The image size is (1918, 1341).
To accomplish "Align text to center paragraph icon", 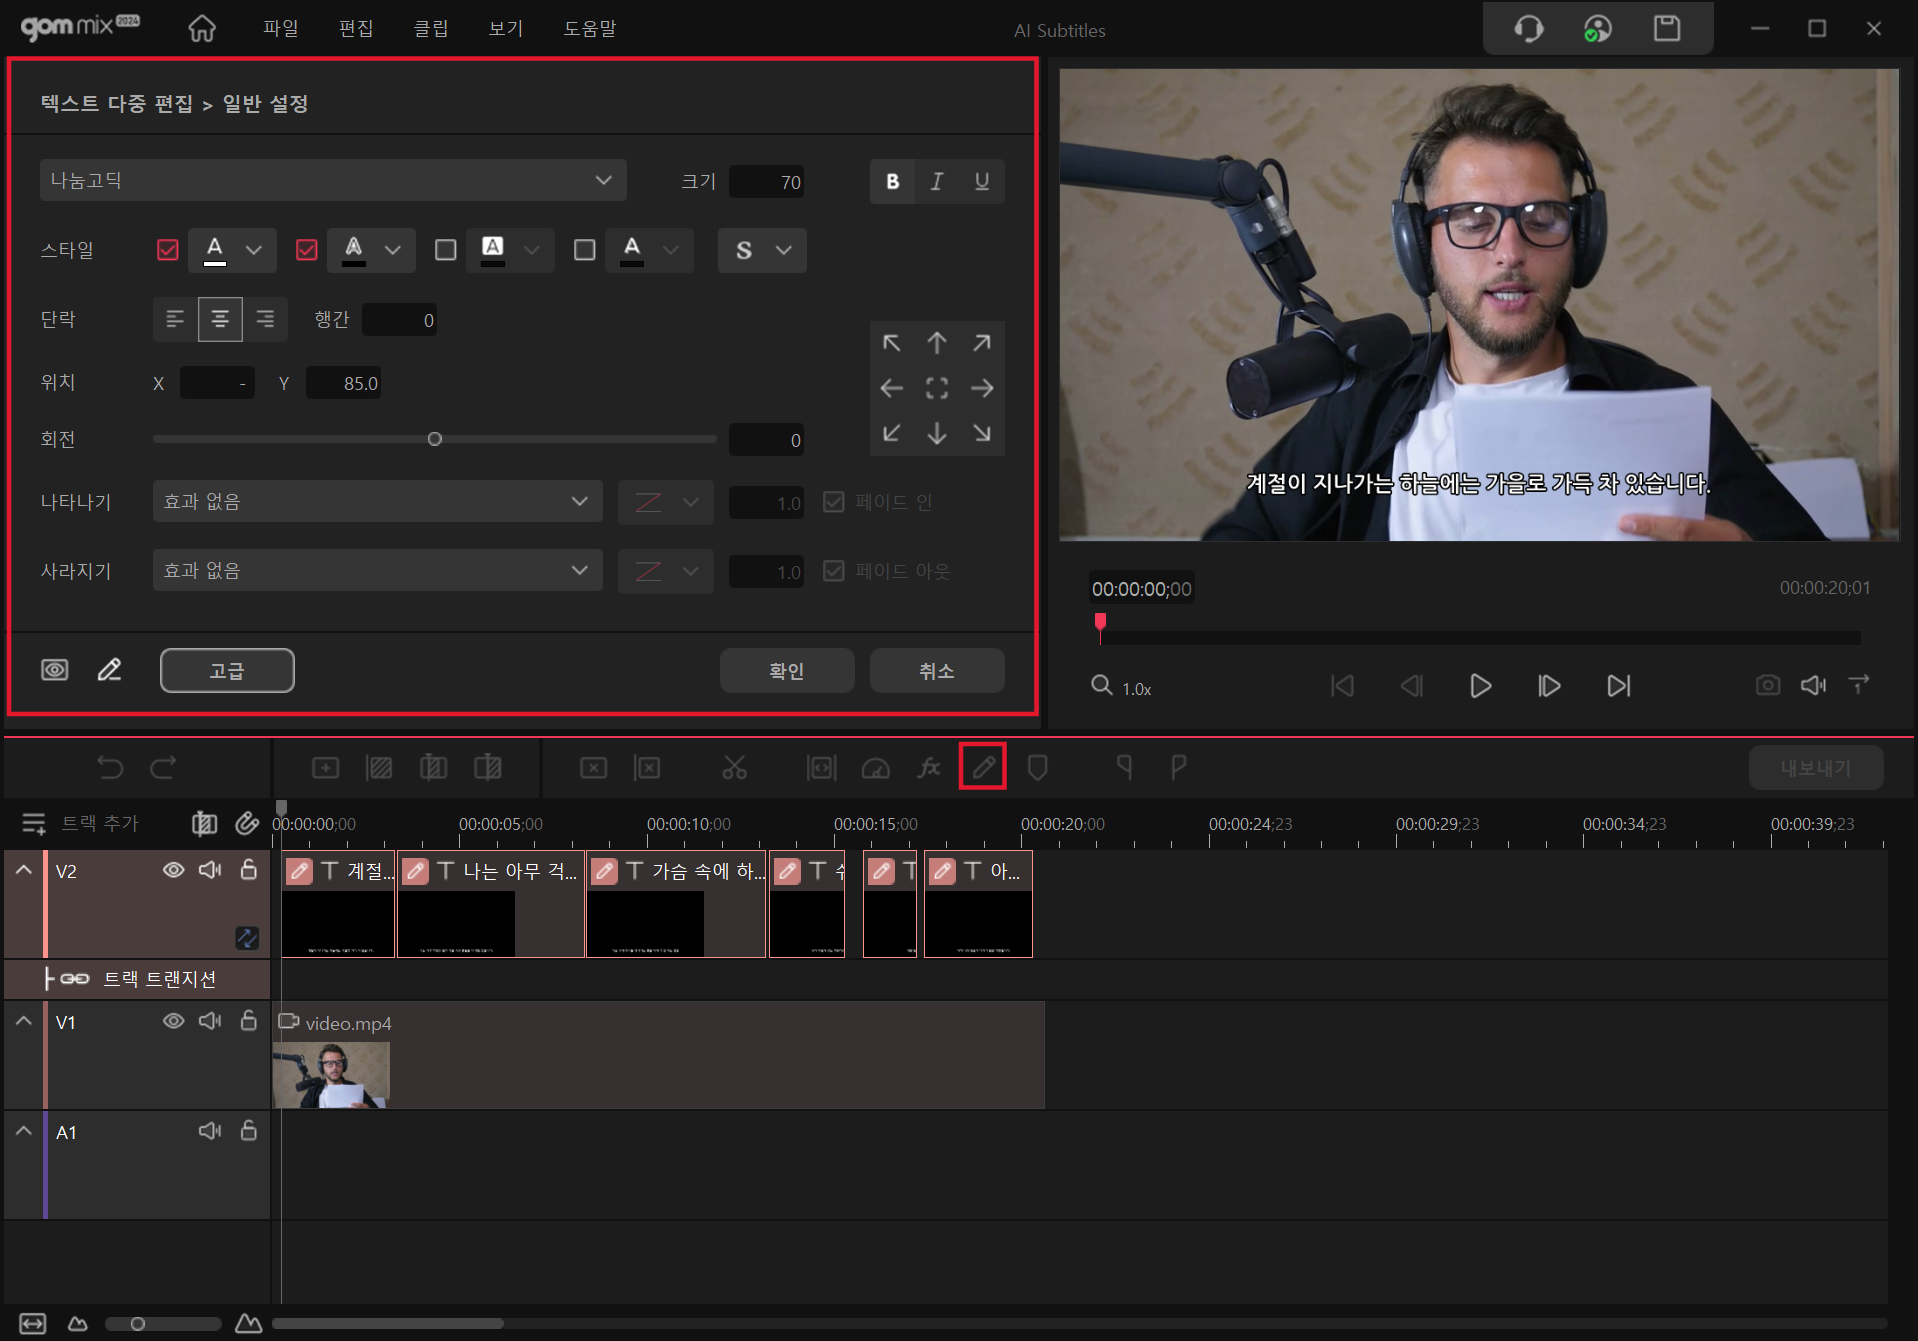I will point(220,320).
